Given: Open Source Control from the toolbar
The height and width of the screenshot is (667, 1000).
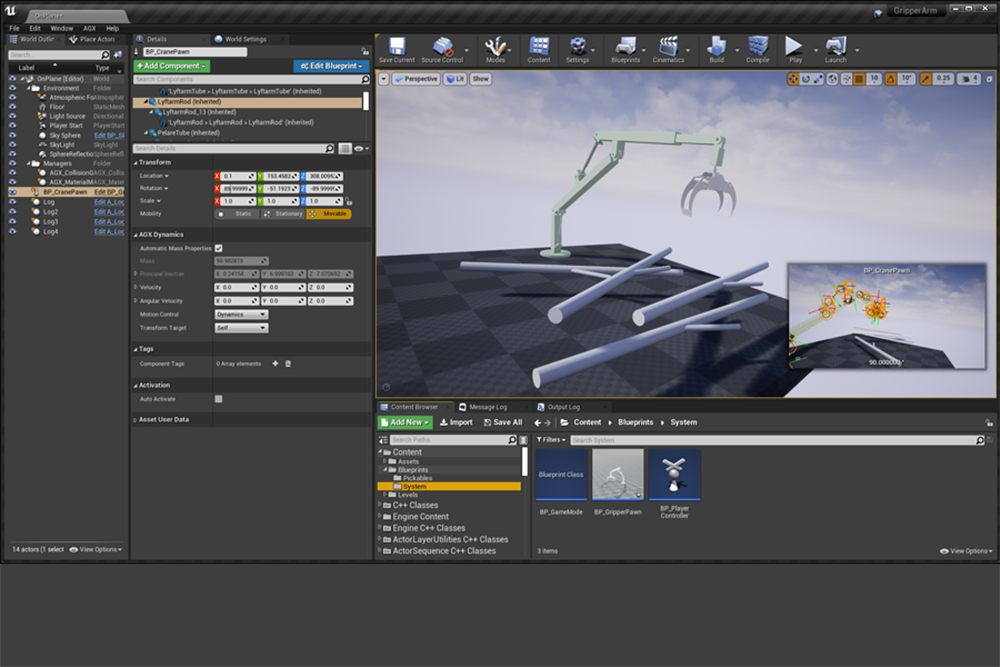Looking at the screenshot, I should coord(442,50).
